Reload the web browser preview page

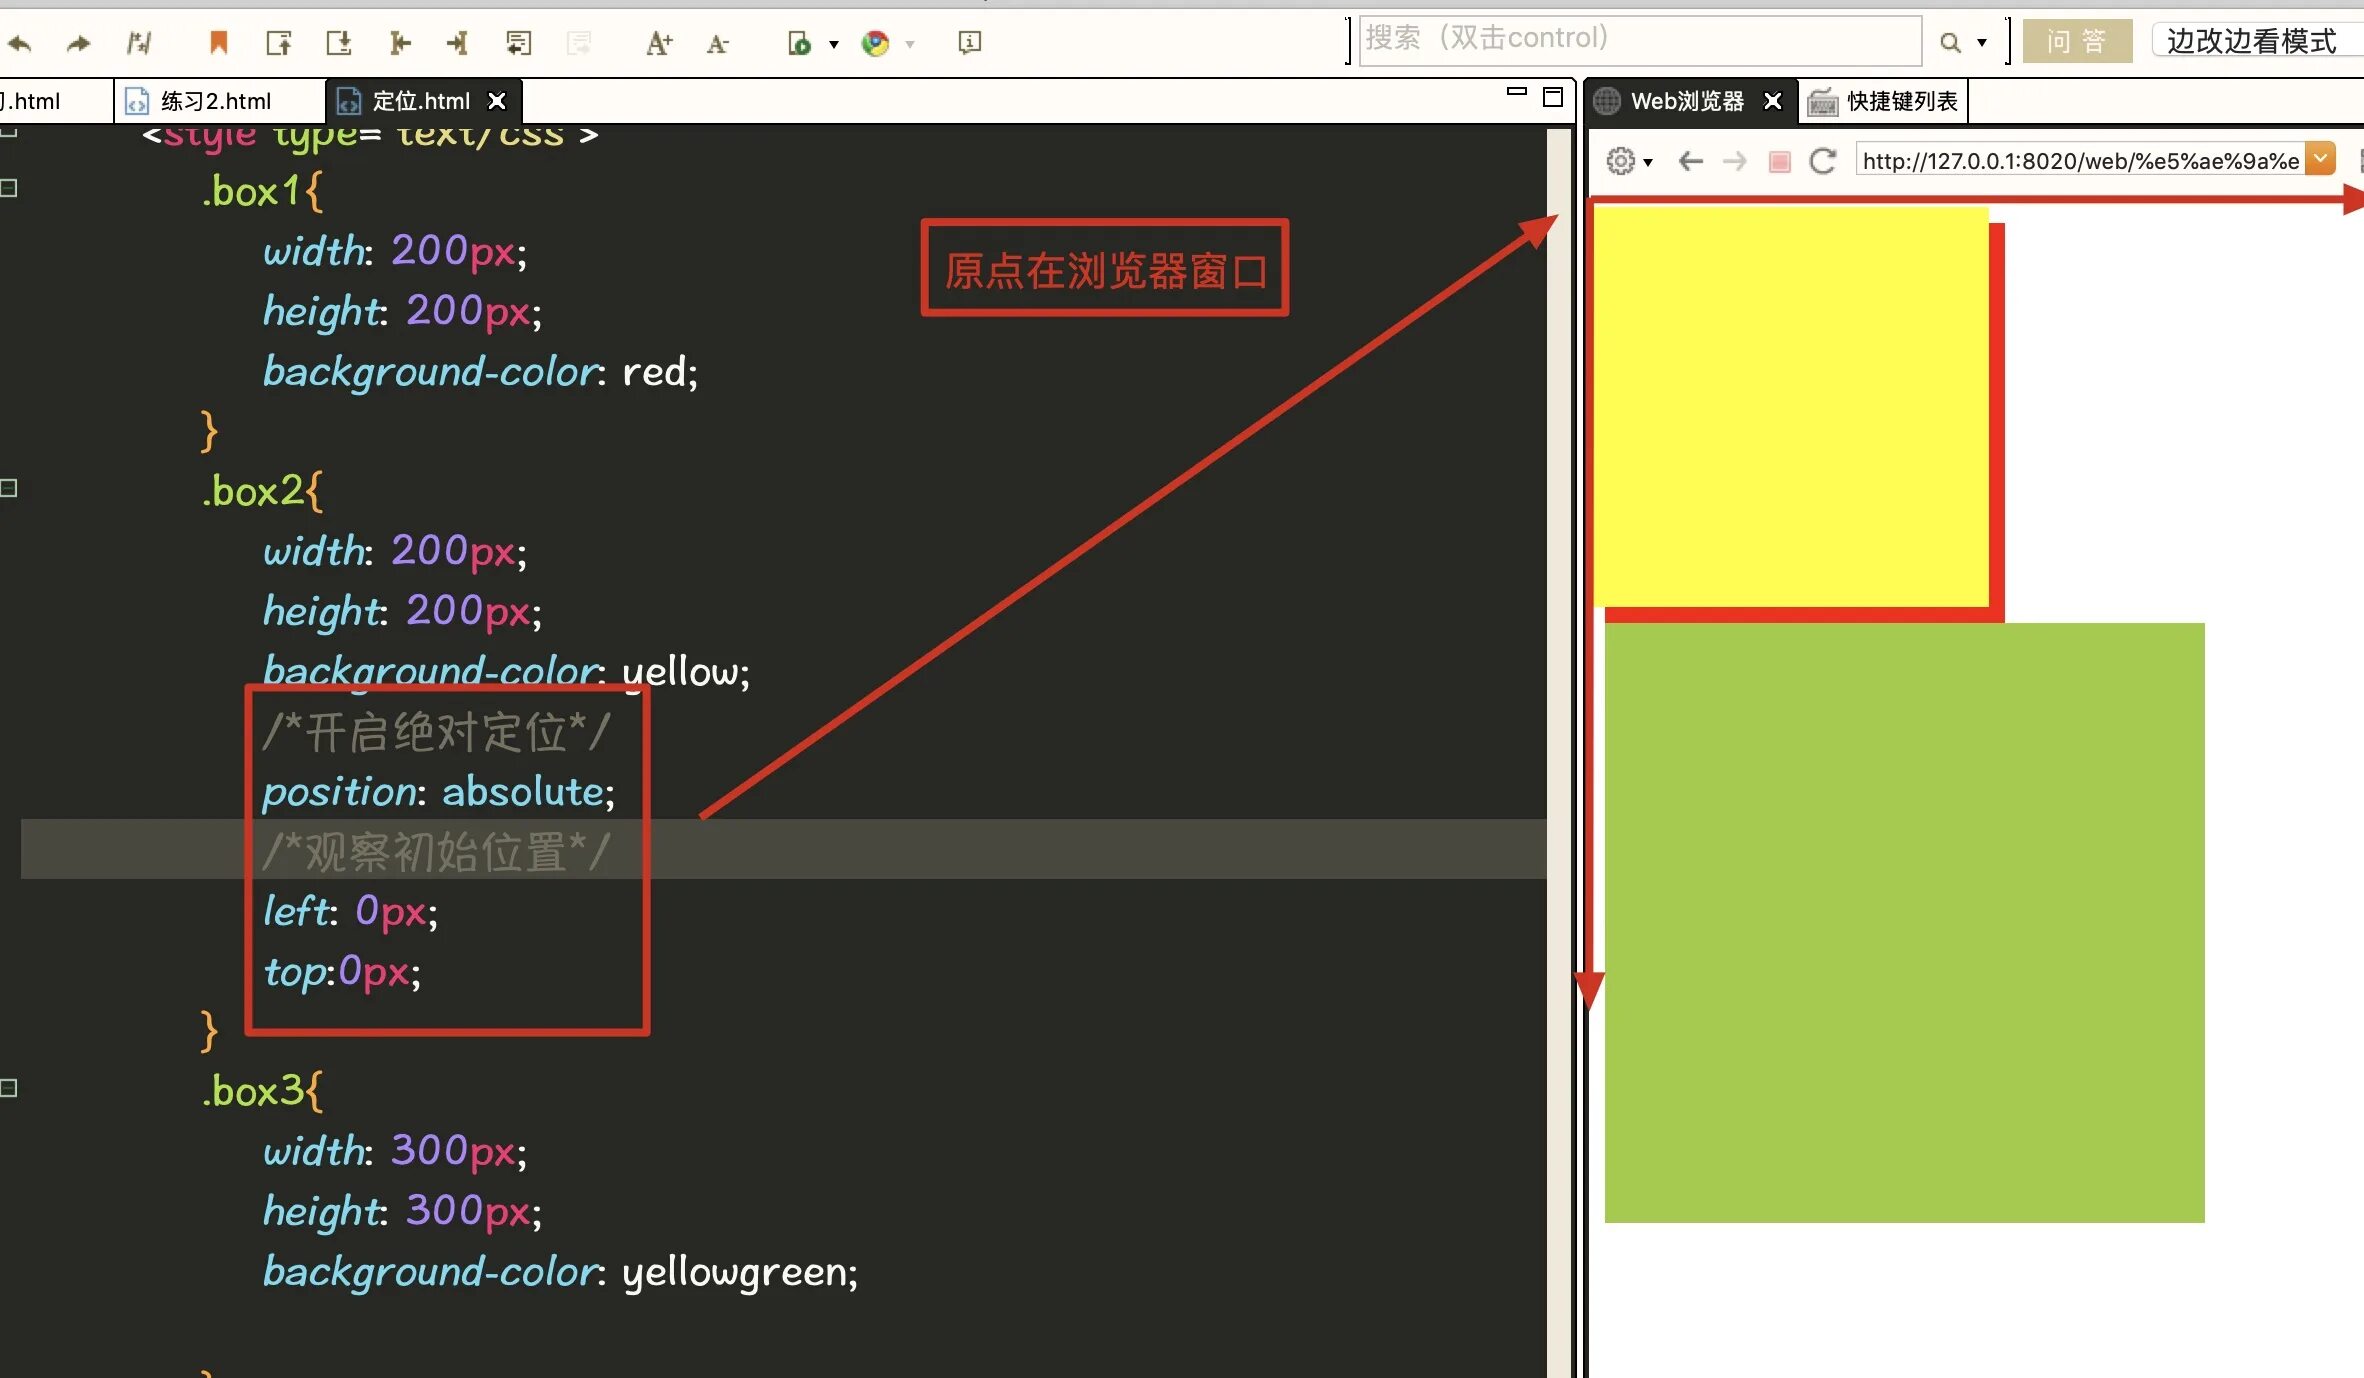pyautogui.click(x=1822, y=161)
